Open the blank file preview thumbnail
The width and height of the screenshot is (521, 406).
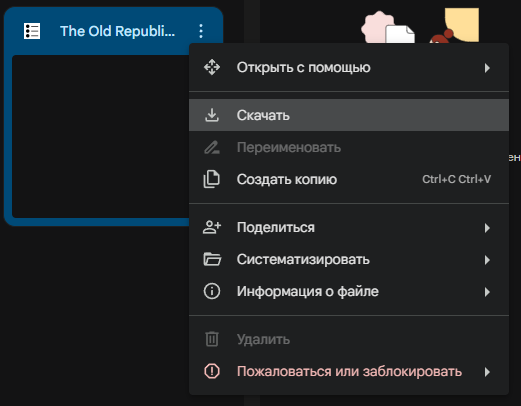pos(101,136)
